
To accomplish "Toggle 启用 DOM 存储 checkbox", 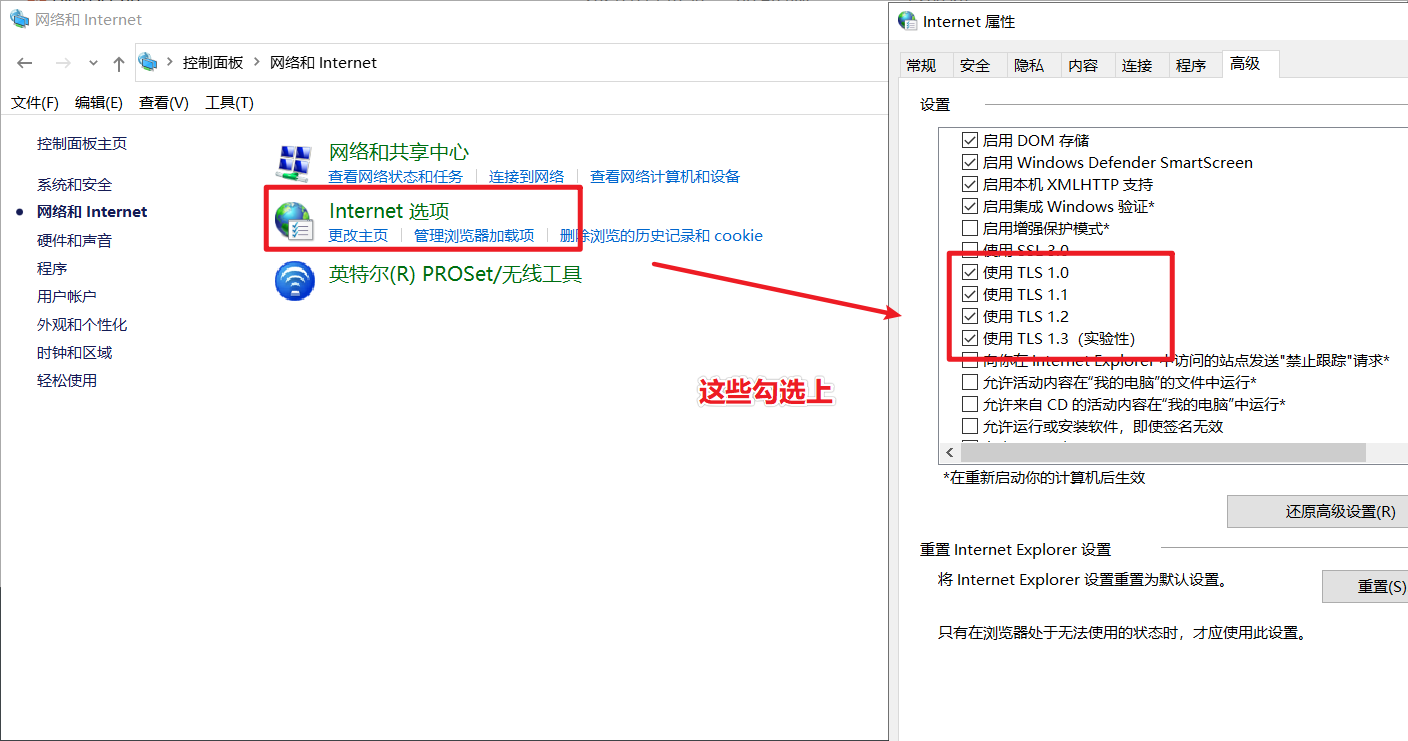I will pos(969,140).
